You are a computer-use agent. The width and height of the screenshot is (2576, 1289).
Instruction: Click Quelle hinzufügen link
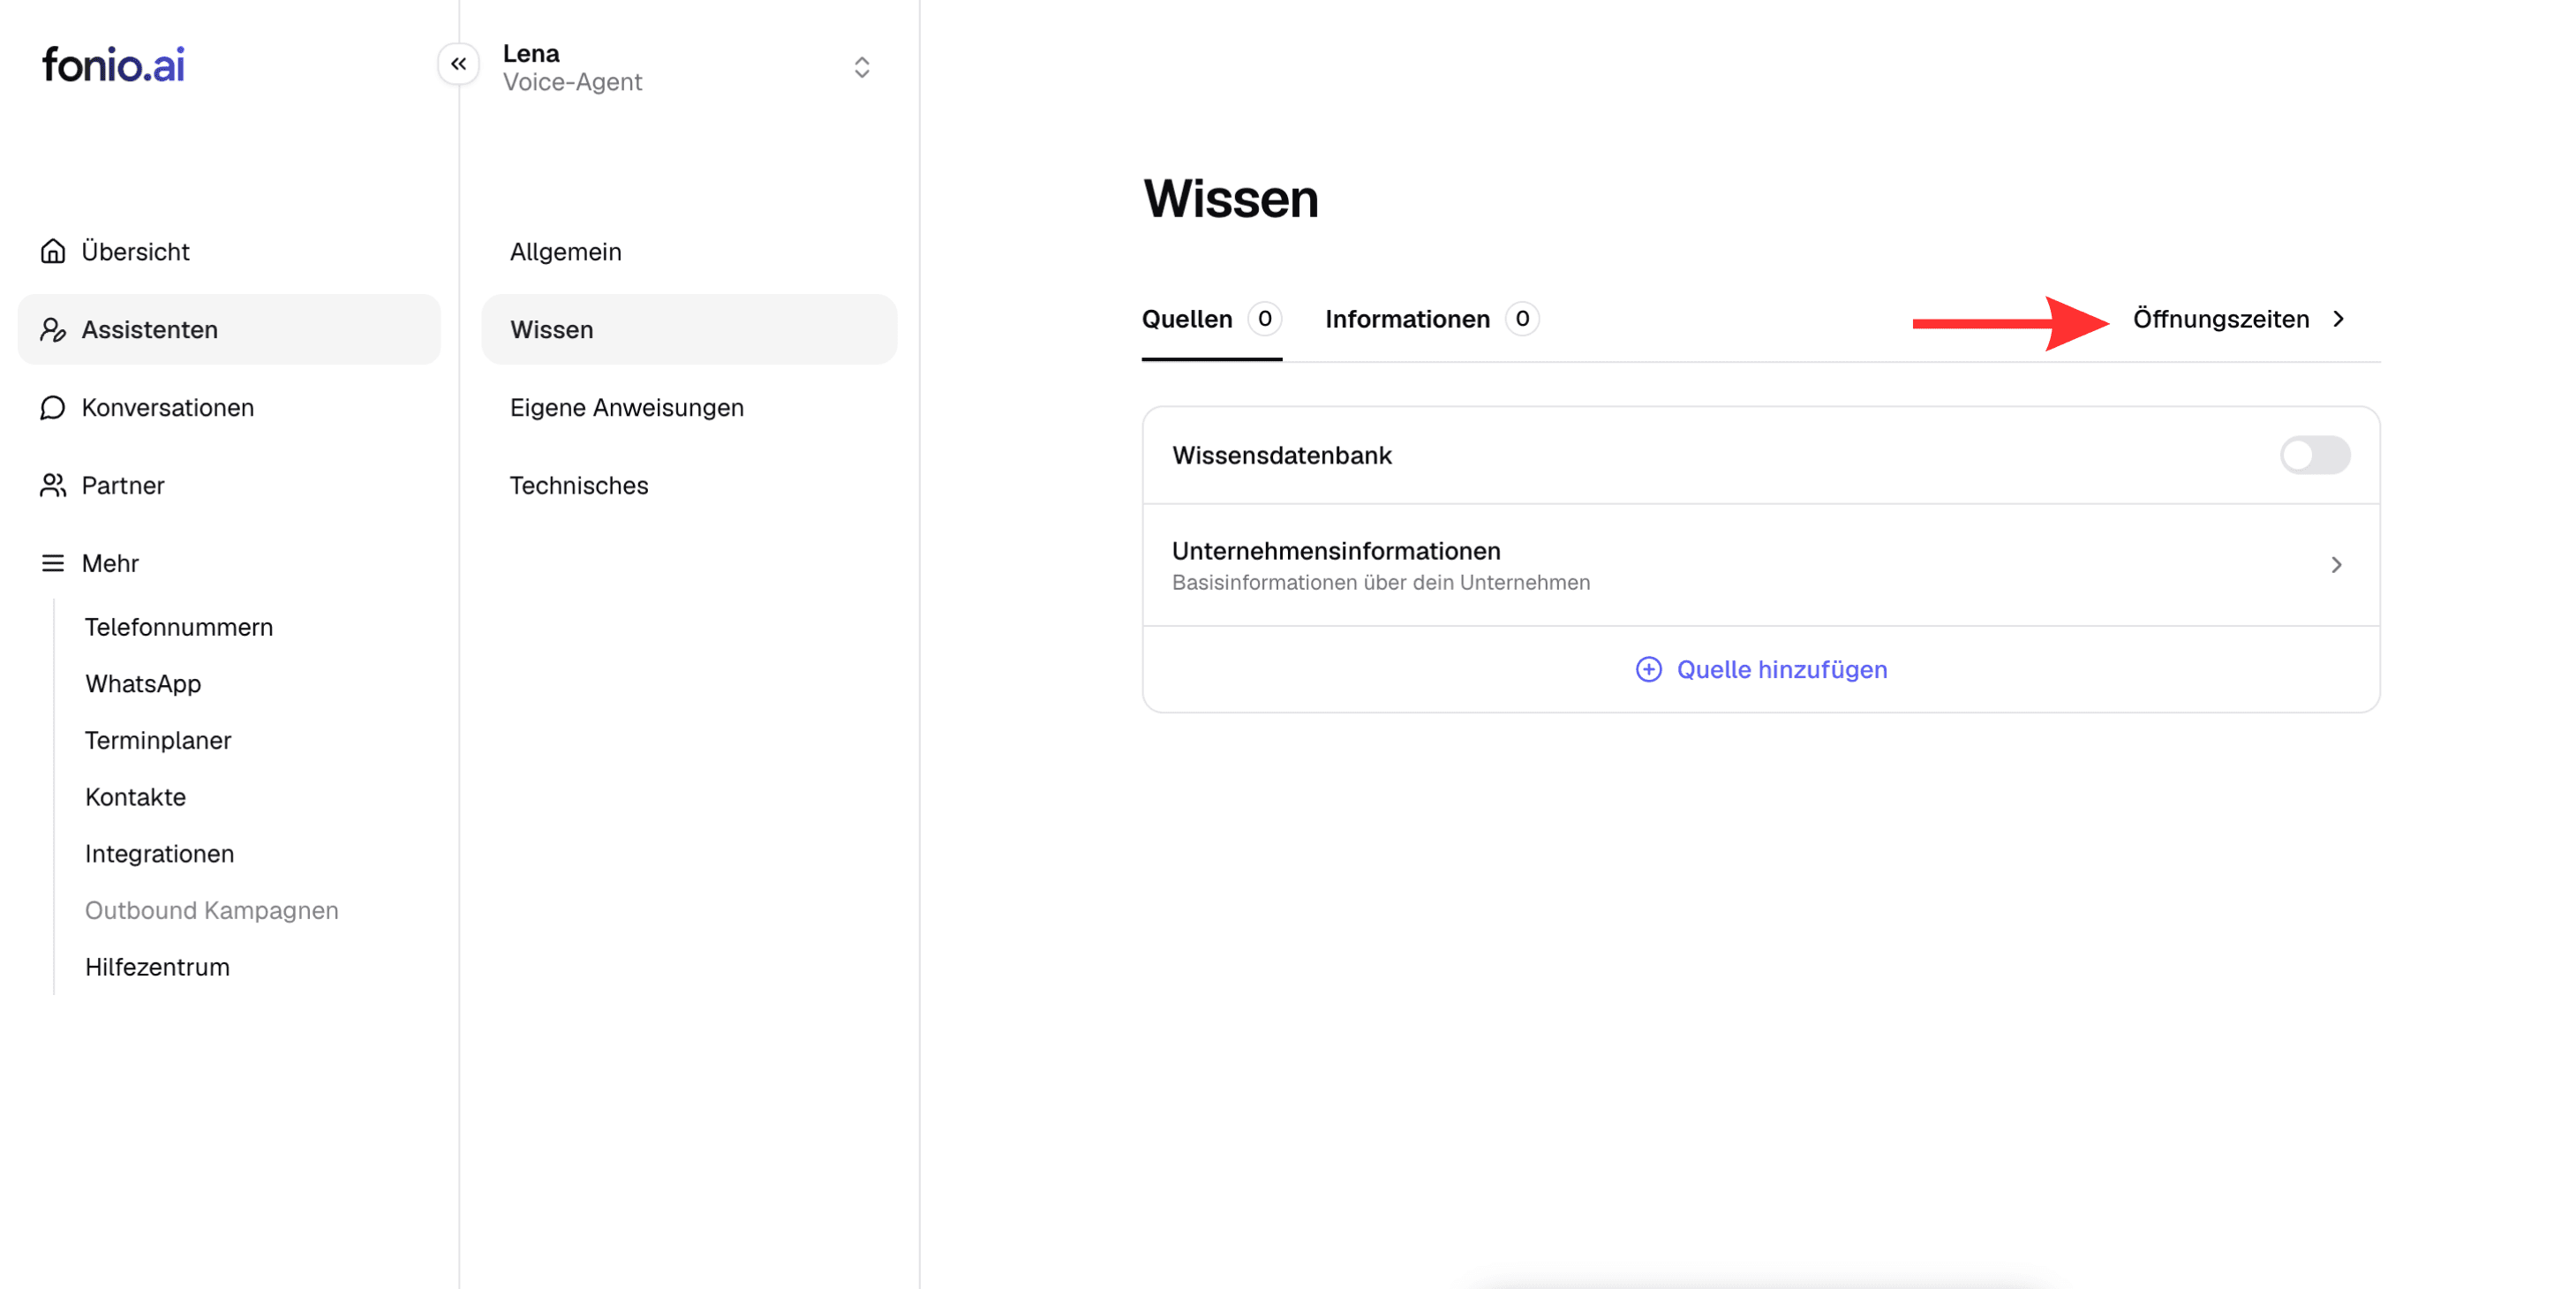1761,669
